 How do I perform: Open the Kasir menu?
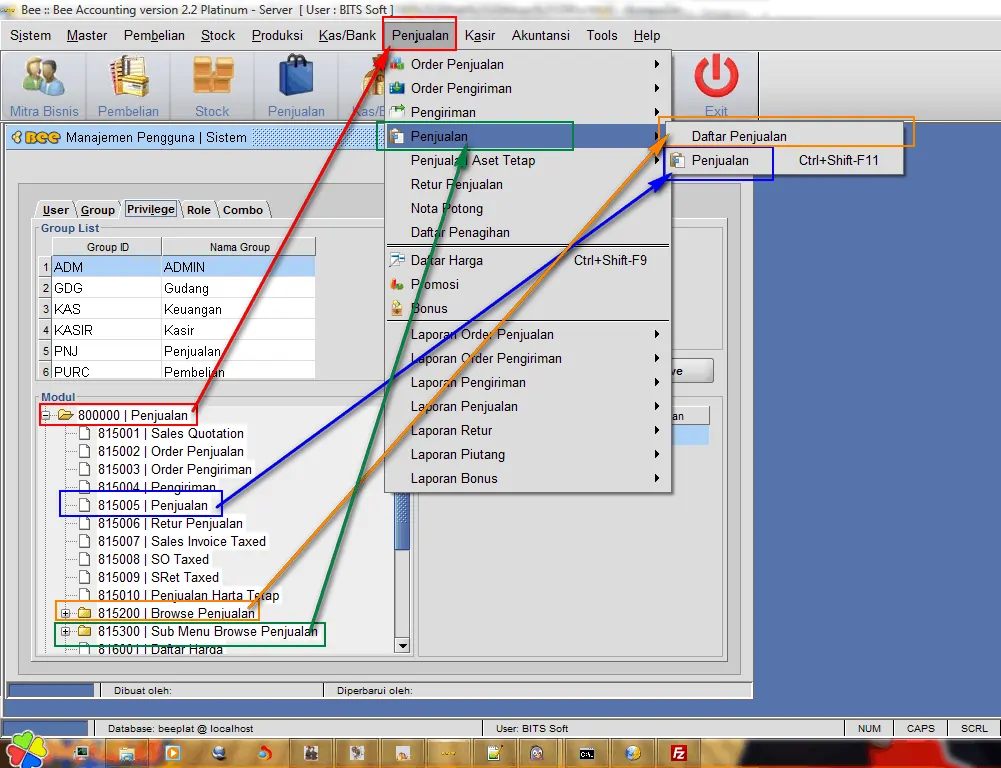point(479,36)
